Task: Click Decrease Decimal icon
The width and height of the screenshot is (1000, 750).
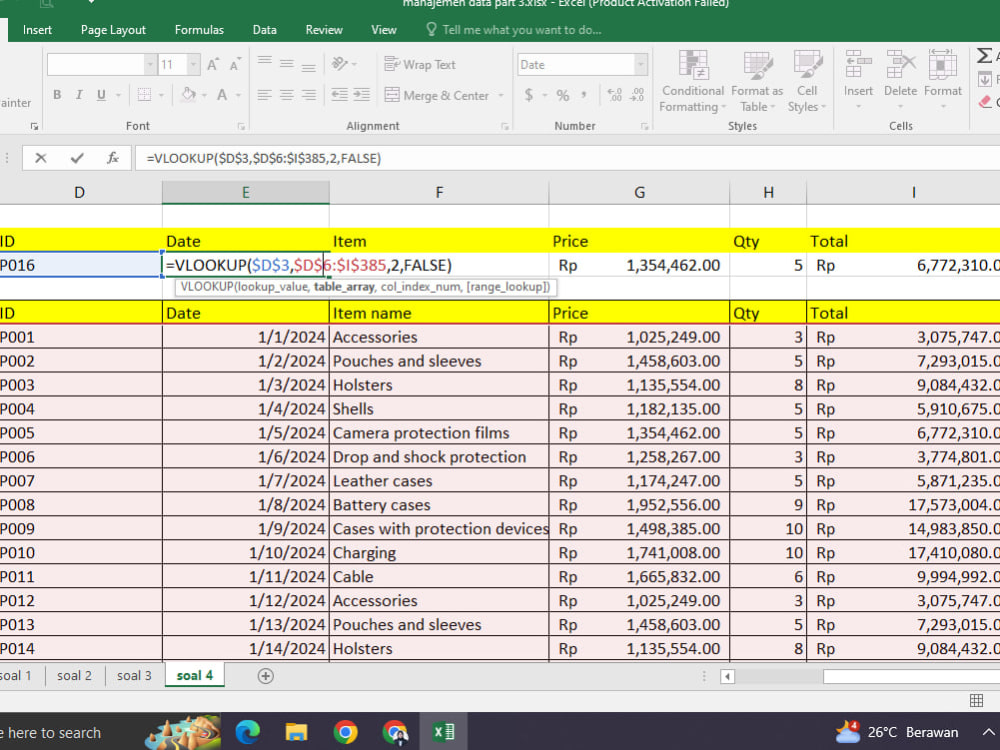Action: pos(636,95)
